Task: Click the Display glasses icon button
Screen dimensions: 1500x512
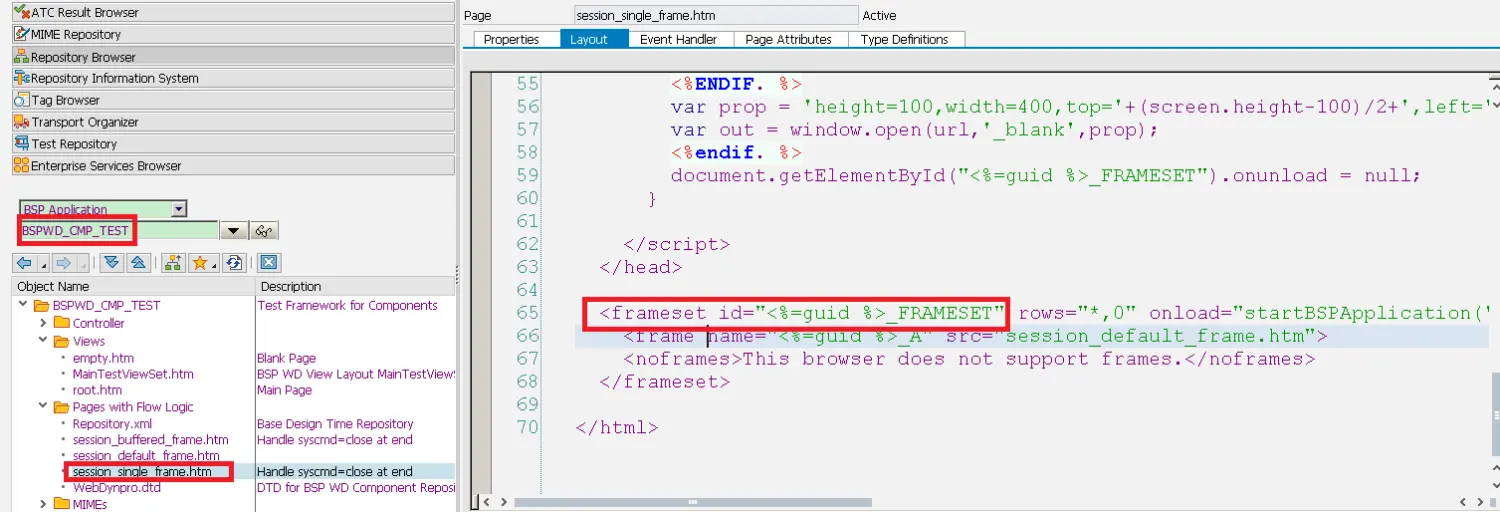Action: [264, 231]
